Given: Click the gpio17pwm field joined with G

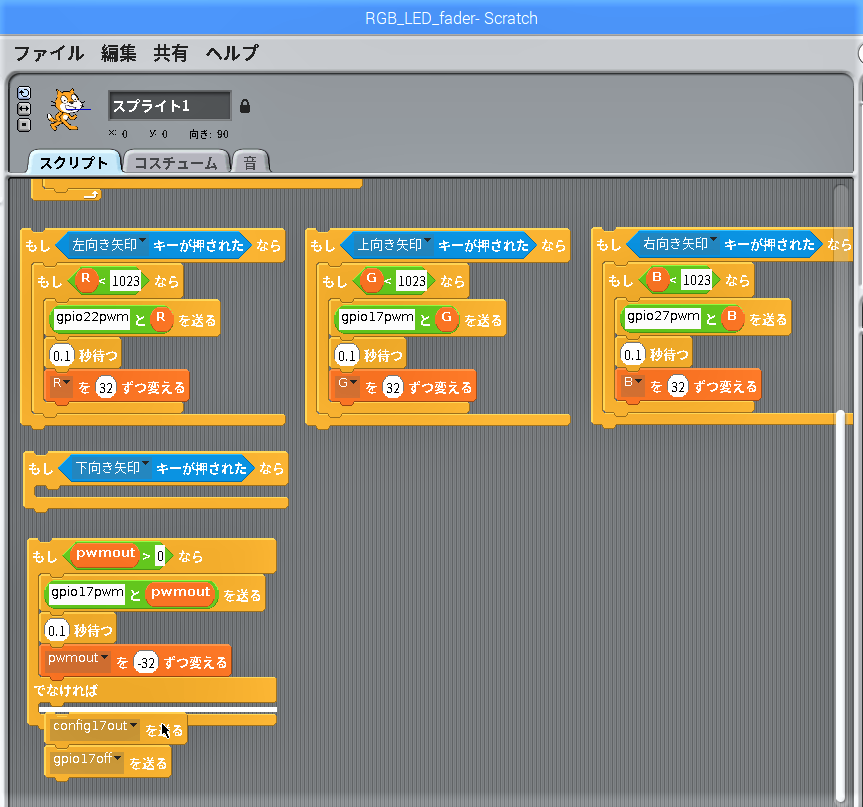Looking at the screenshot, I should [376, 318].
